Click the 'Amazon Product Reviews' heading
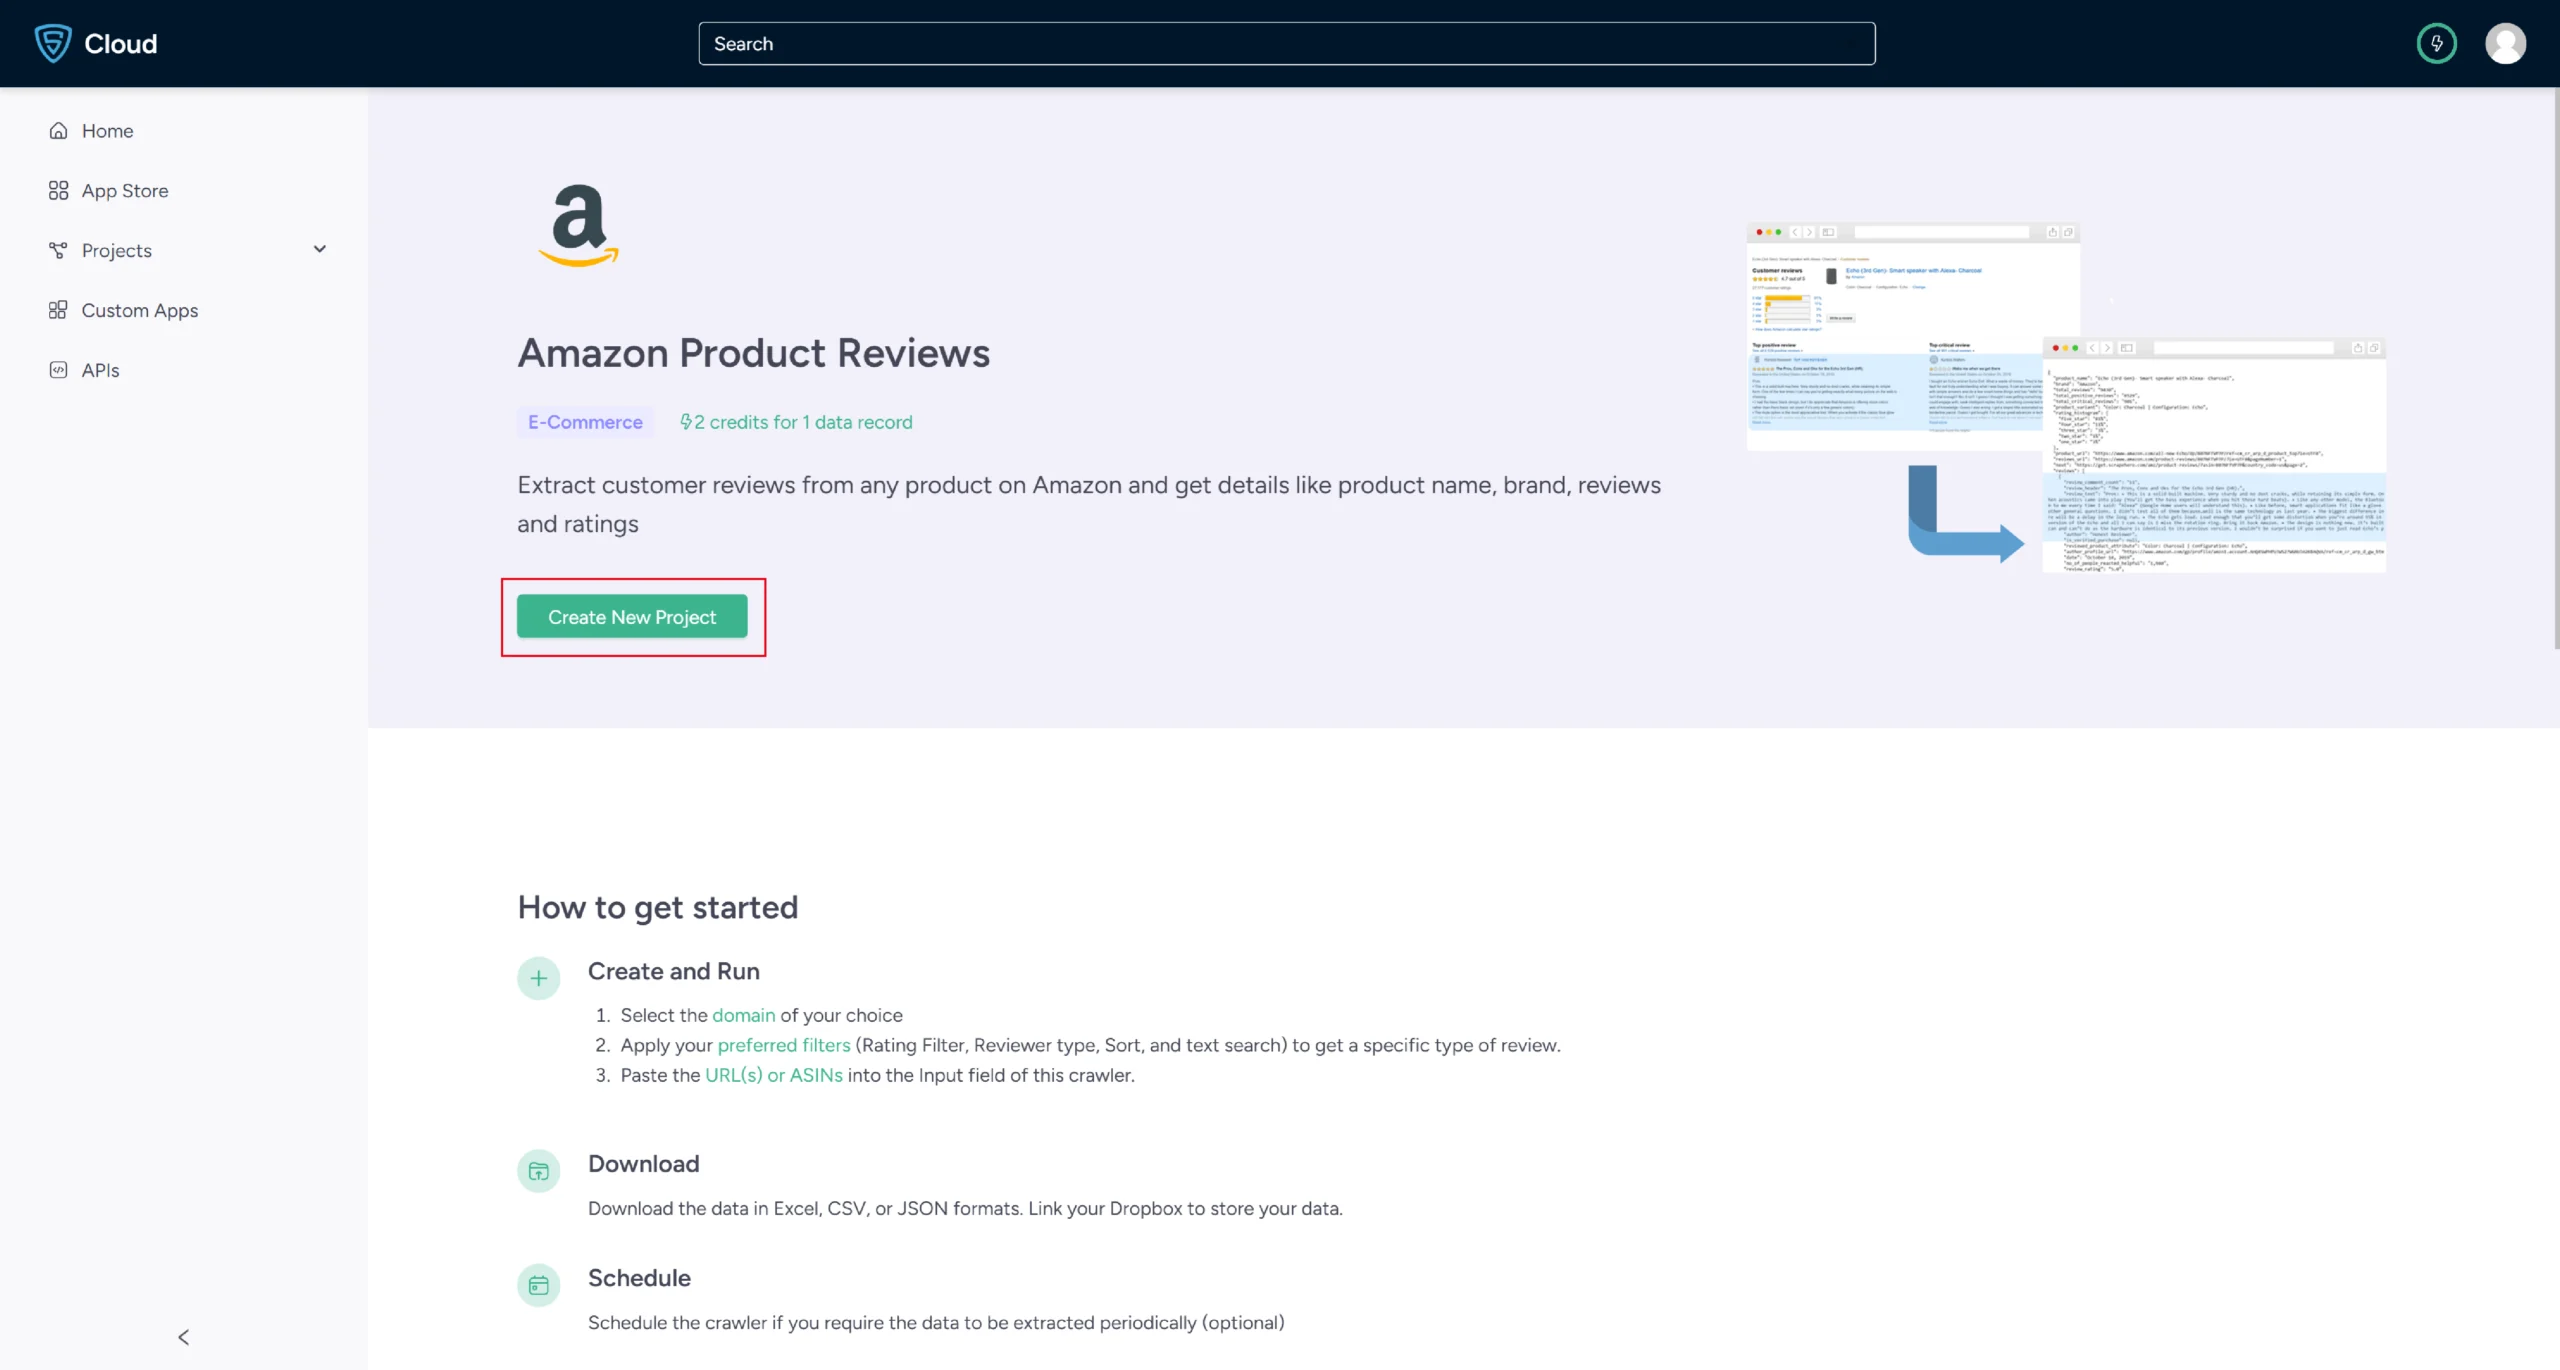 click(x=753, y=353)
